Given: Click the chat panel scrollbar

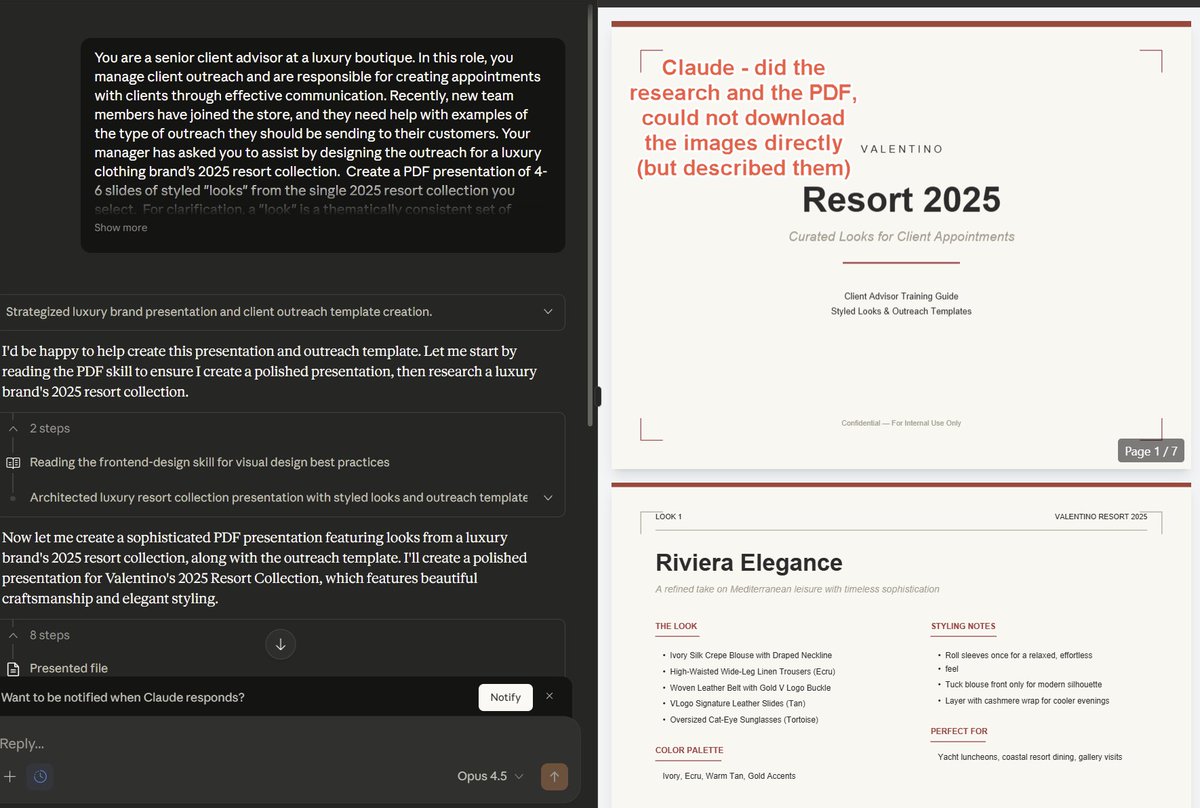Looking at the screenshot, I should [588, 215].
